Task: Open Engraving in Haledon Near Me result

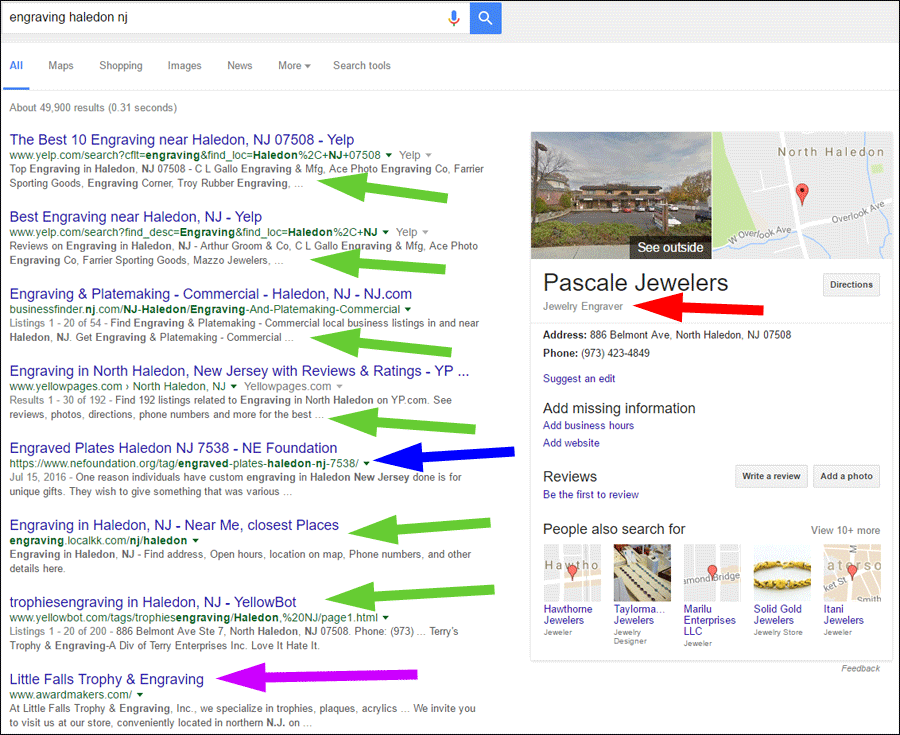Action: (x=174, y=525)
